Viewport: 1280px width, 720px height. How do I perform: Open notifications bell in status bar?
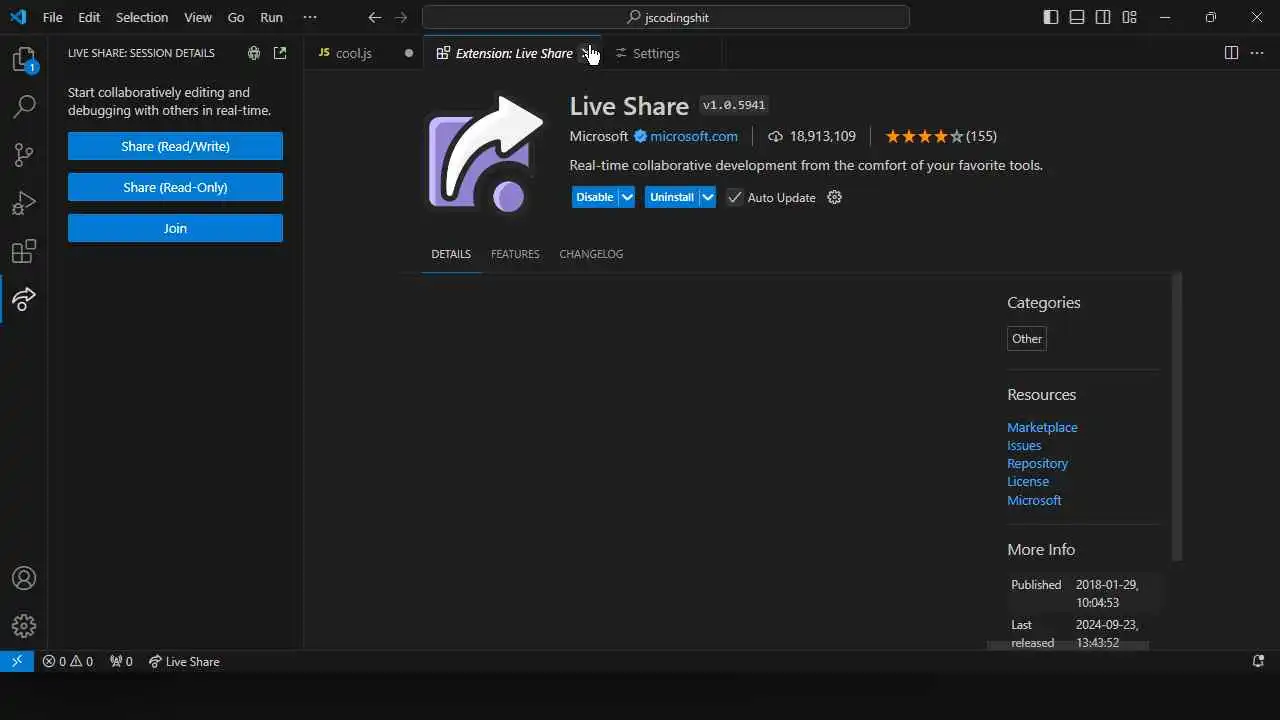[1259, 661]
